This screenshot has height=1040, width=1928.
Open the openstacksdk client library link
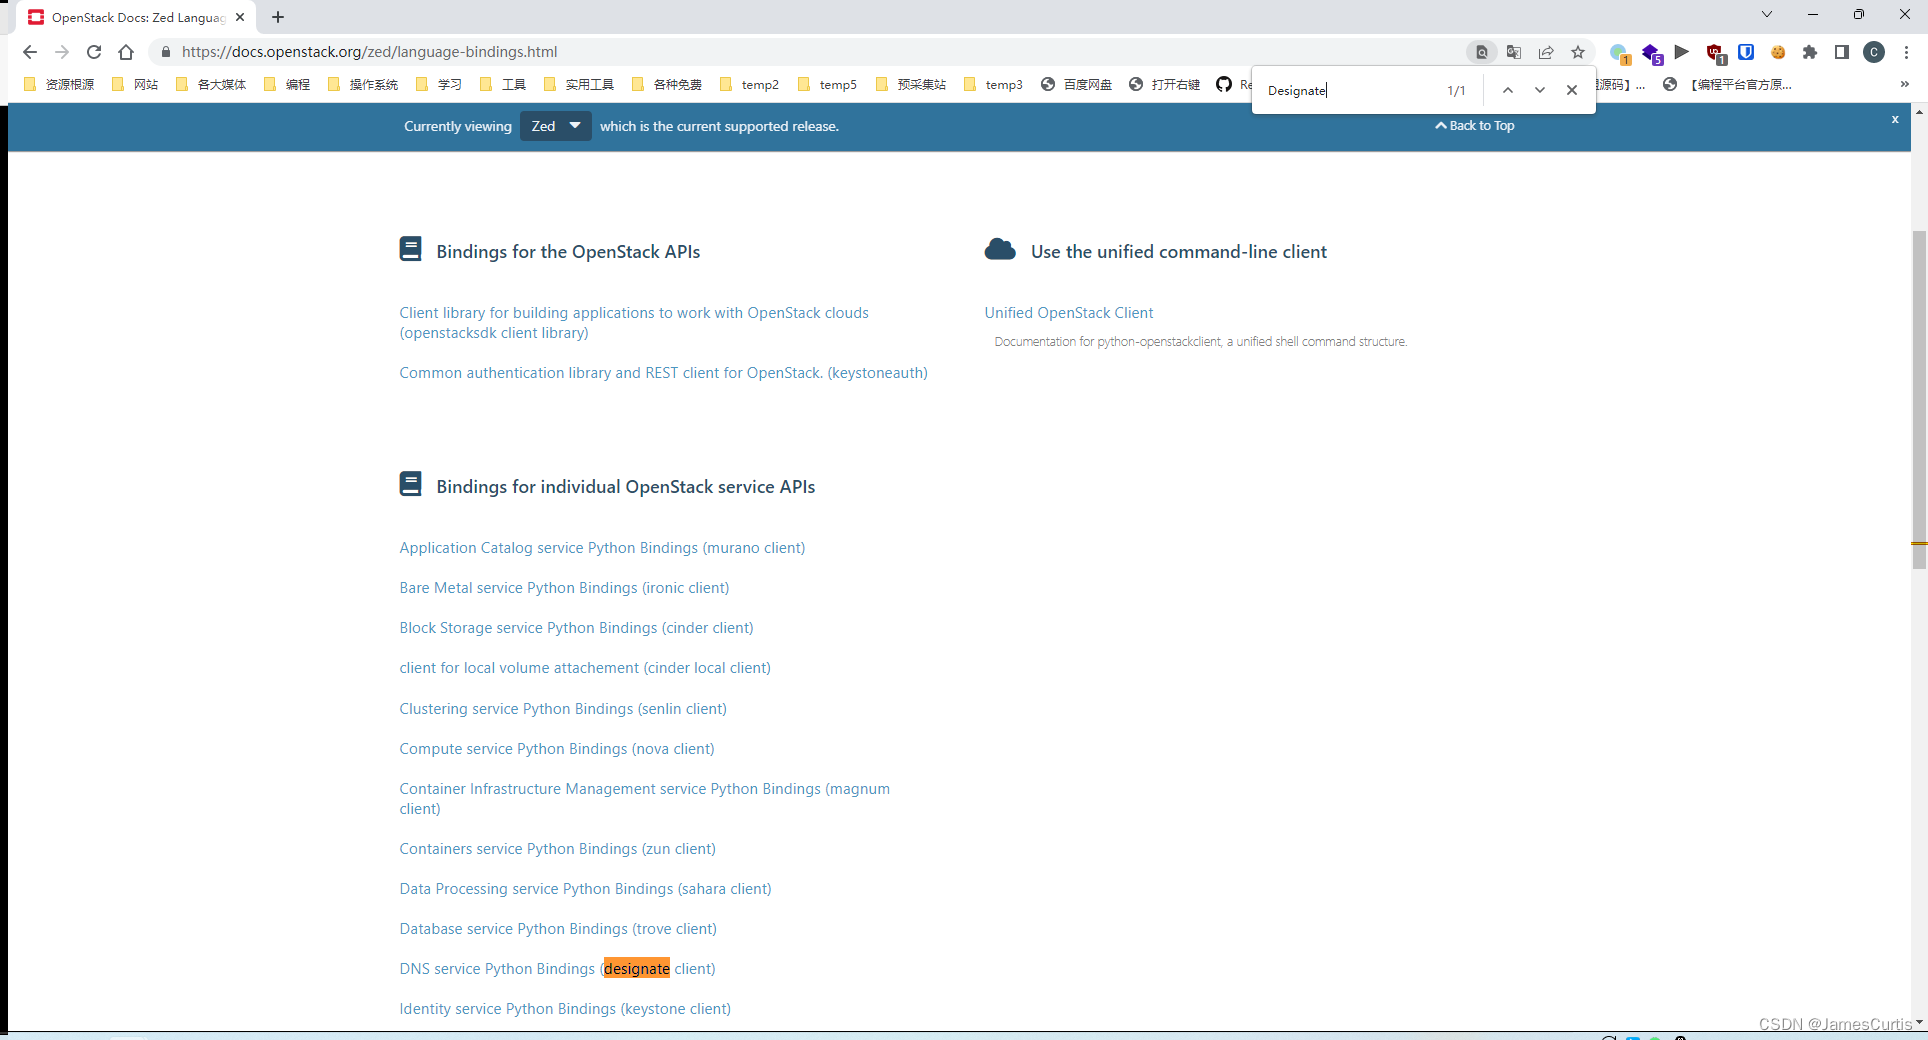(634, 322)
